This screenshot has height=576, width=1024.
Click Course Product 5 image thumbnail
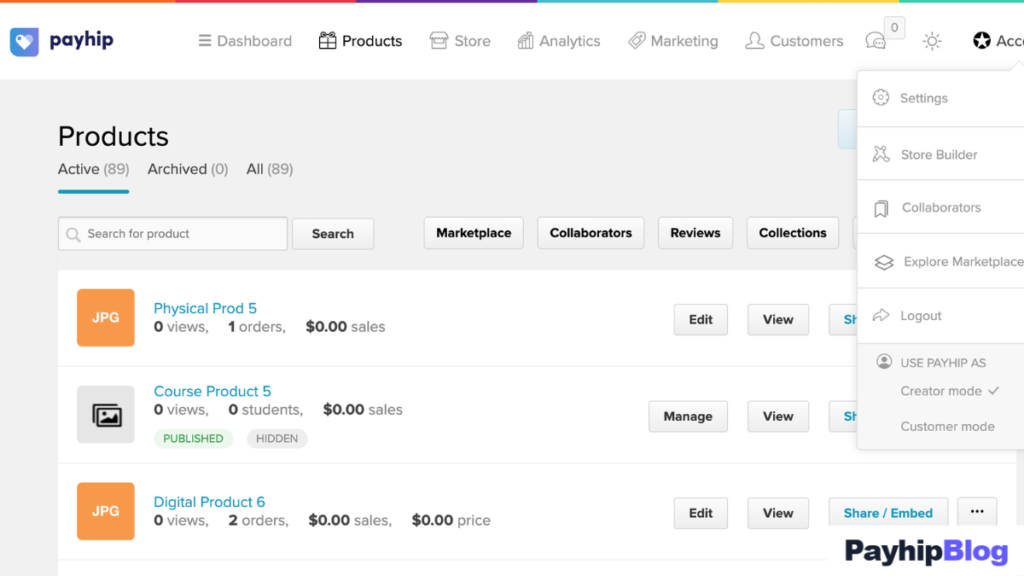pyautogui.click(x=106, y=414)
